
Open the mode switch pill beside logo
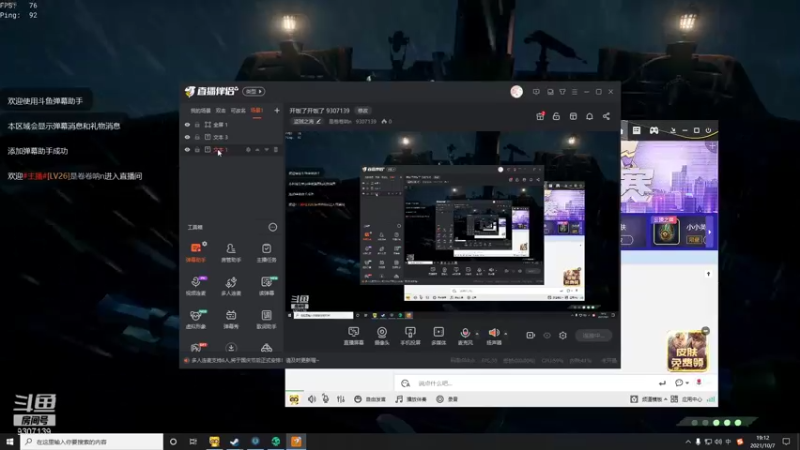(x=254, y=91)
